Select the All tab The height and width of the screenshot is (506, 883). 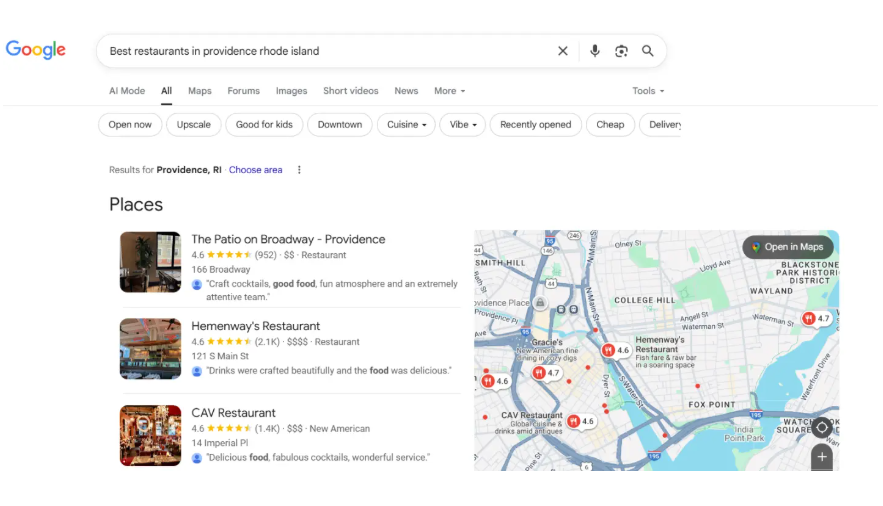pos(166,91)
